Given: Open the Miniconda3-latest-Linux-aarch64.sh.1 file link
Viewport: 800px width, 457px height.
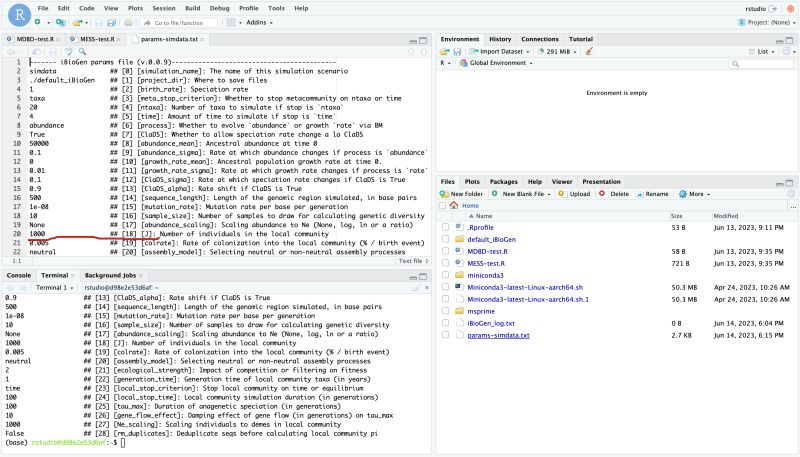Looking at the screenshot, I should [528, 299].
